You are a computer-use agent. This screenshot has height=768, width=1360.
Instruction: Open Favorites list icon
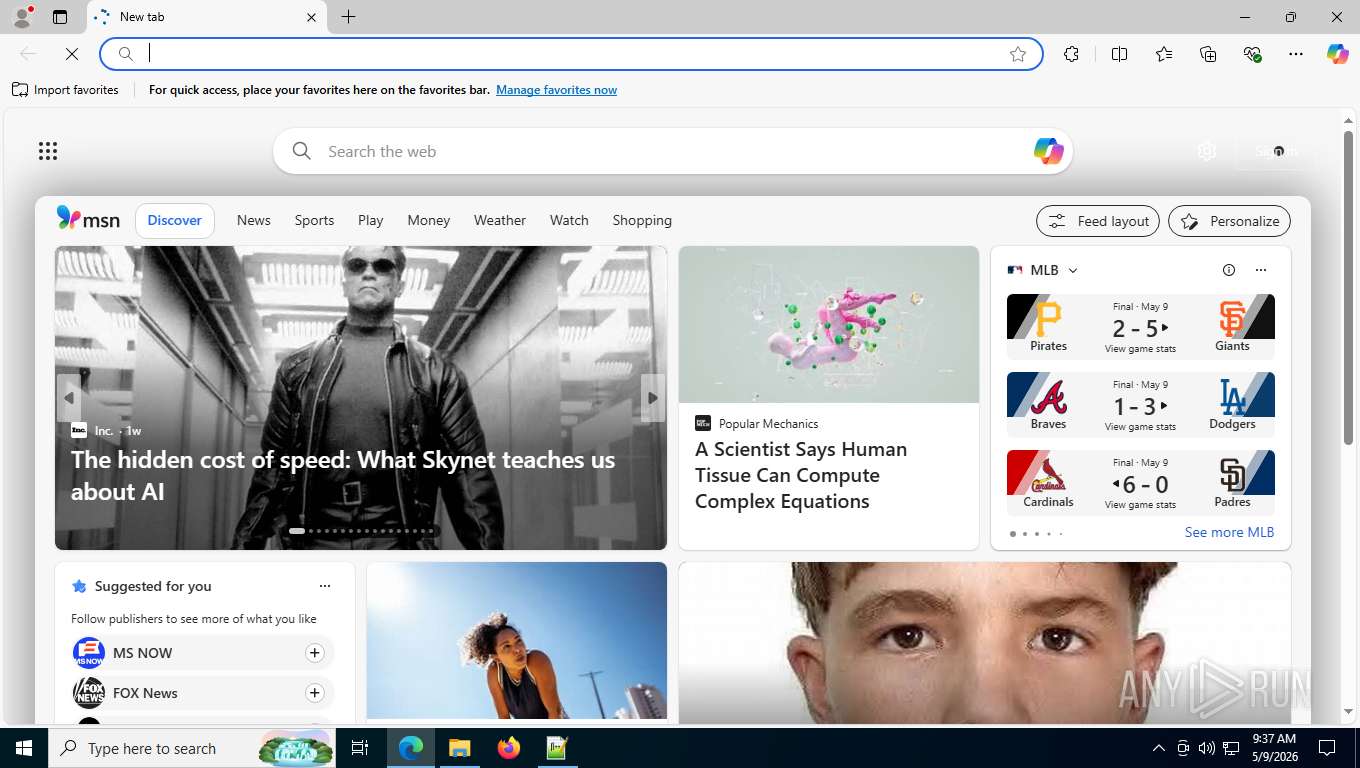1164,54
